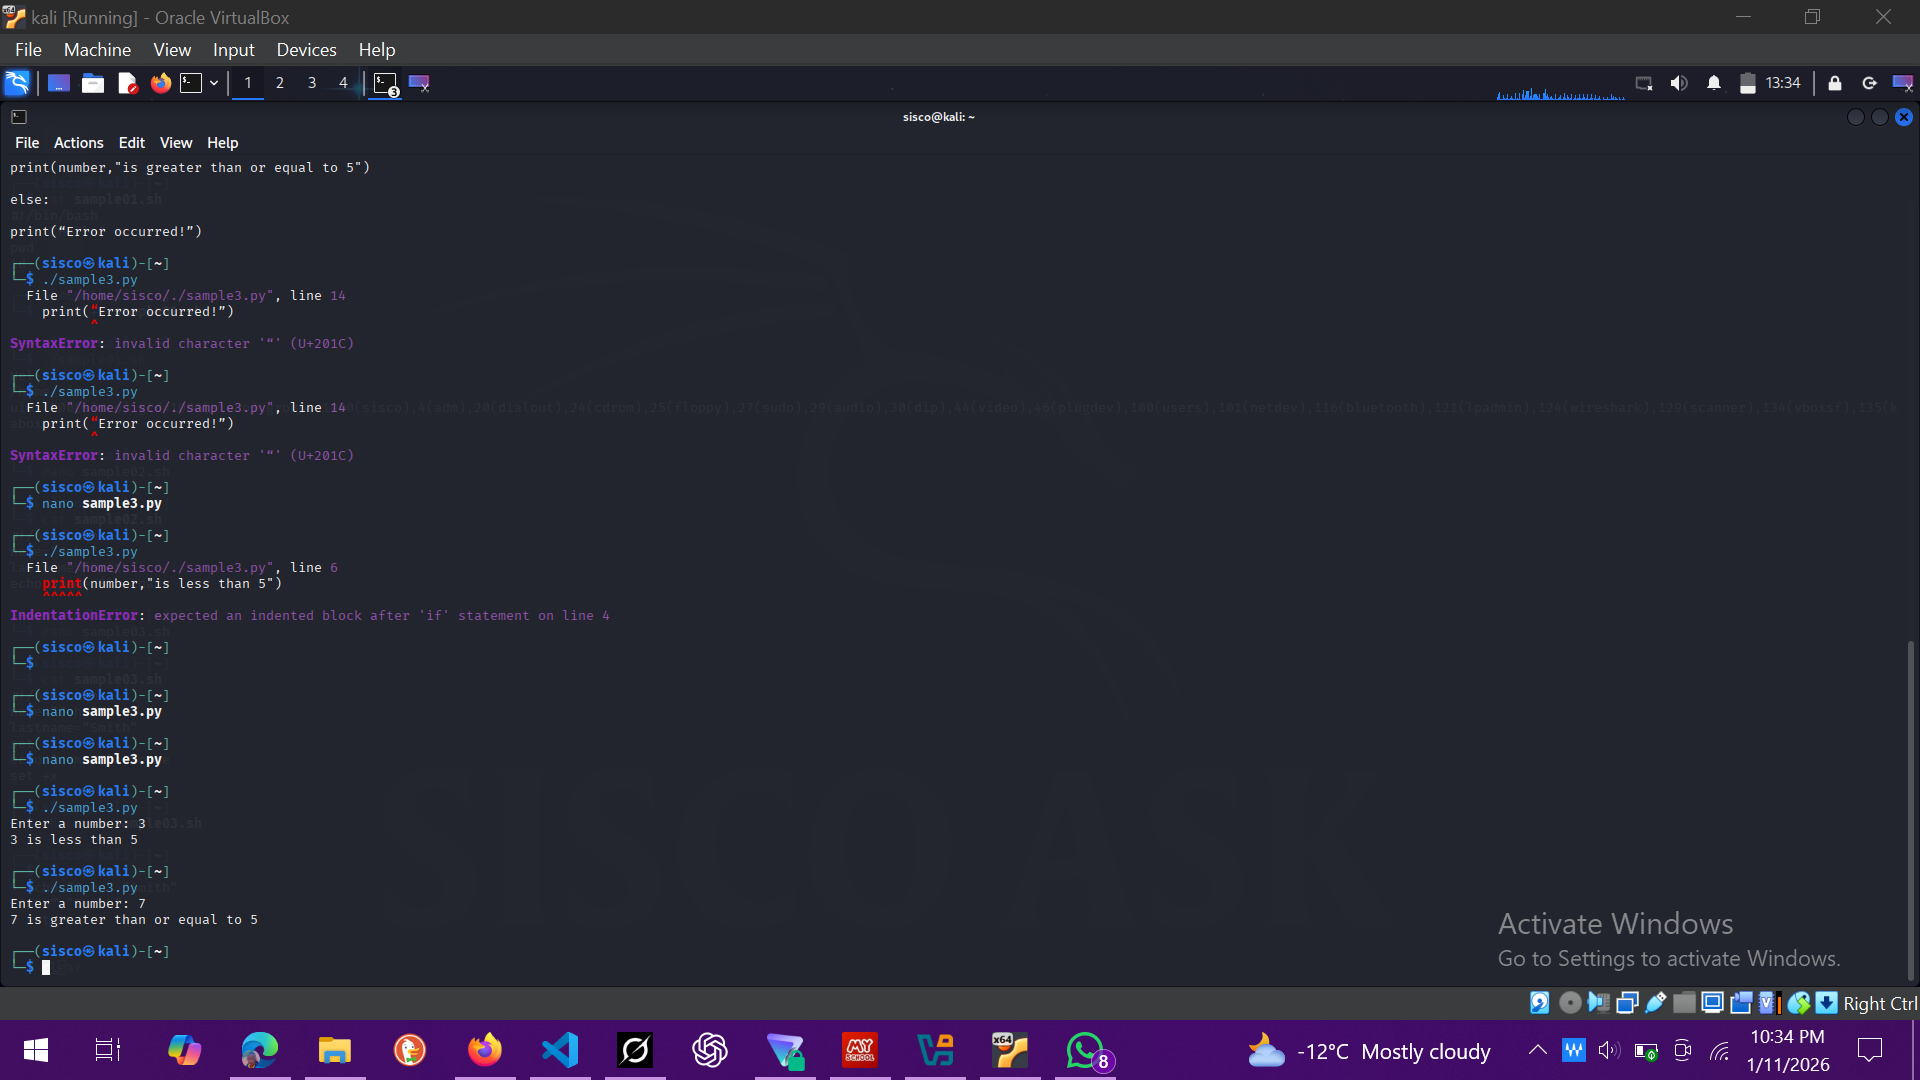The height and width of the screenshot is (1080, 1920).
Task: Click VirtualBox optical drive indicator
Action: click(1570, 1003)
